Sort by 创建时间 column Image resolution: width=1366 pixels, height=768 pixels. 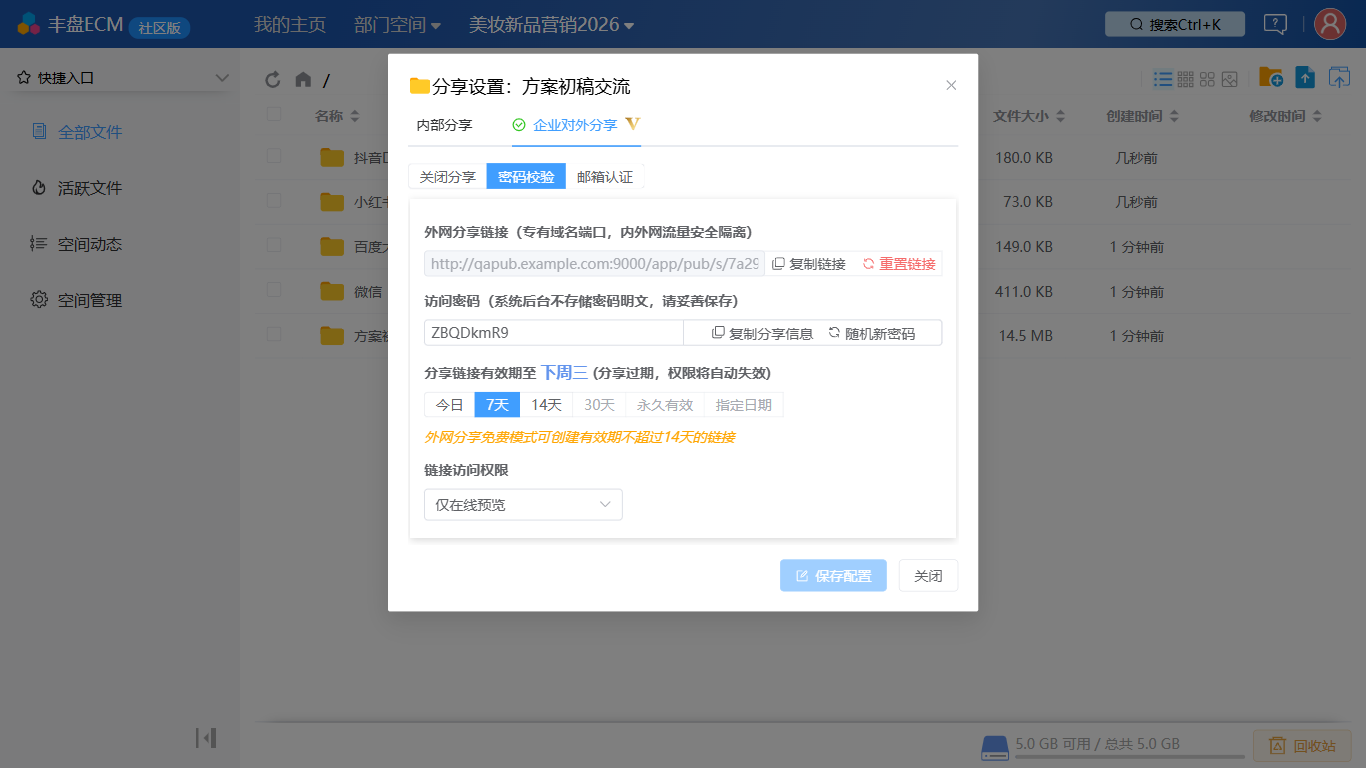(1143, 116)
